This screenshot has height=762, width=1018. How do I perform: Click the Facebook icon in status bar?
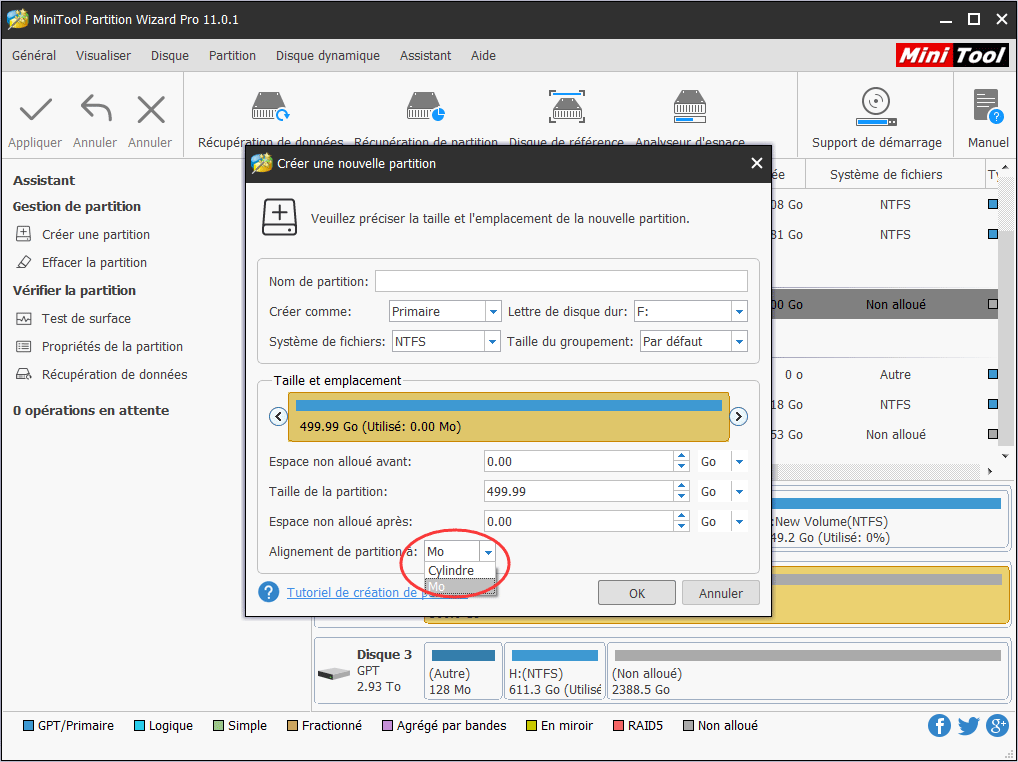[x=939, y=725]
